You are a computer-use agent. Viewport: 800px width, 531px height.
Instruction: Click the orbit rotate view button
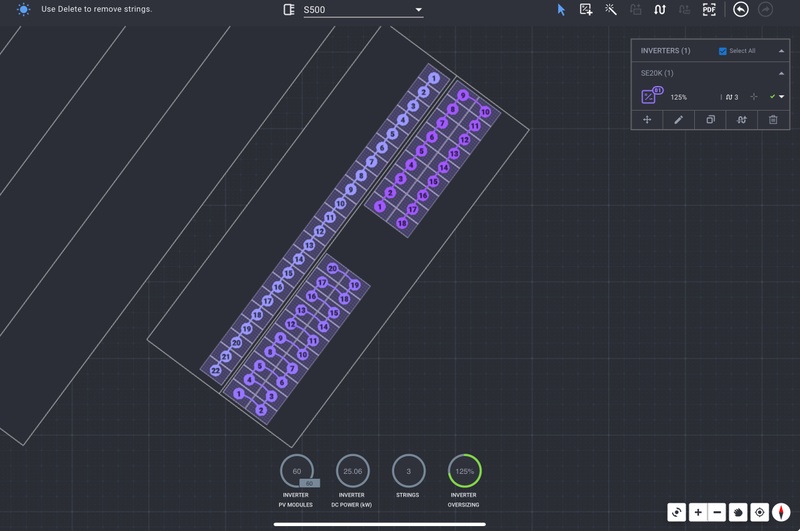677,512
